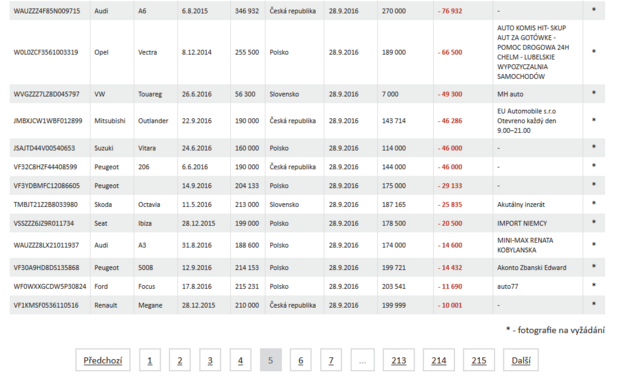Jump to page 3

(x=210, y=360)
